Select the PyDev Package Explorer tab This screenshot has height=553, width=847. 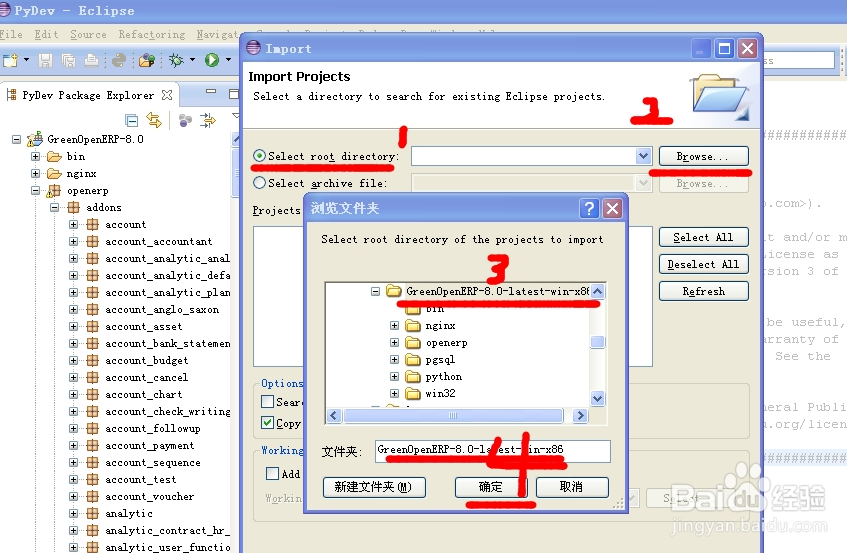pos(88,95)
